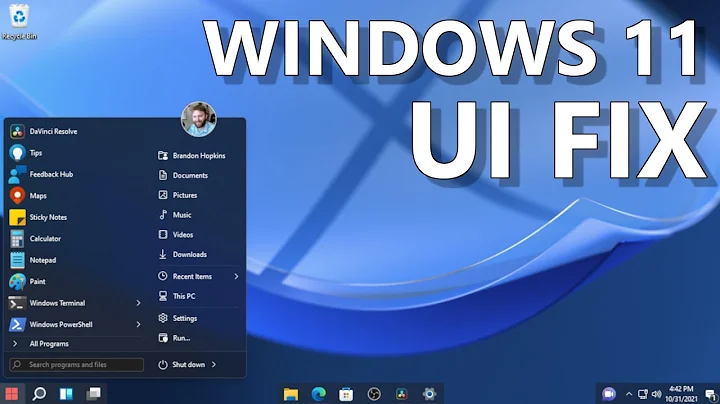Expand Windows PowerShell jump list arrow
Image resolution: width=720 pixels, height=404 pixels.
(138, 325)
